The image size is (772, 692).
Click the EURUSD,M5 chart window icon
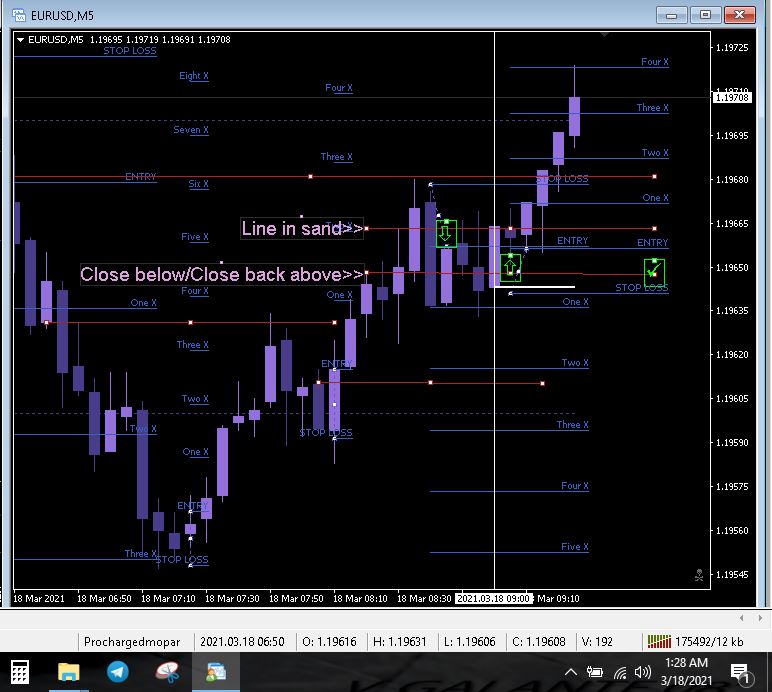tap(19, 15)
